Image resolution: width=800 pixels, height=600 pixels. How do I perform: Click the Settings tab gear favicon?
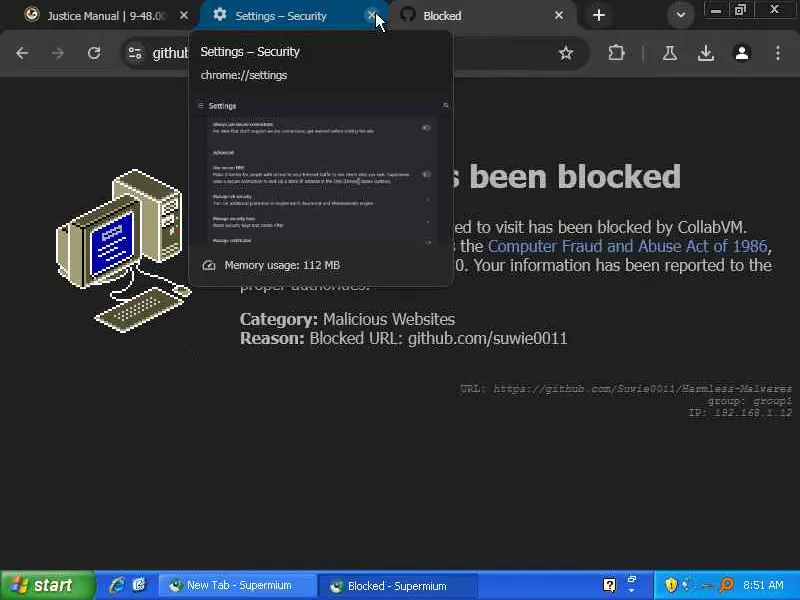click(x=219, y=15)
